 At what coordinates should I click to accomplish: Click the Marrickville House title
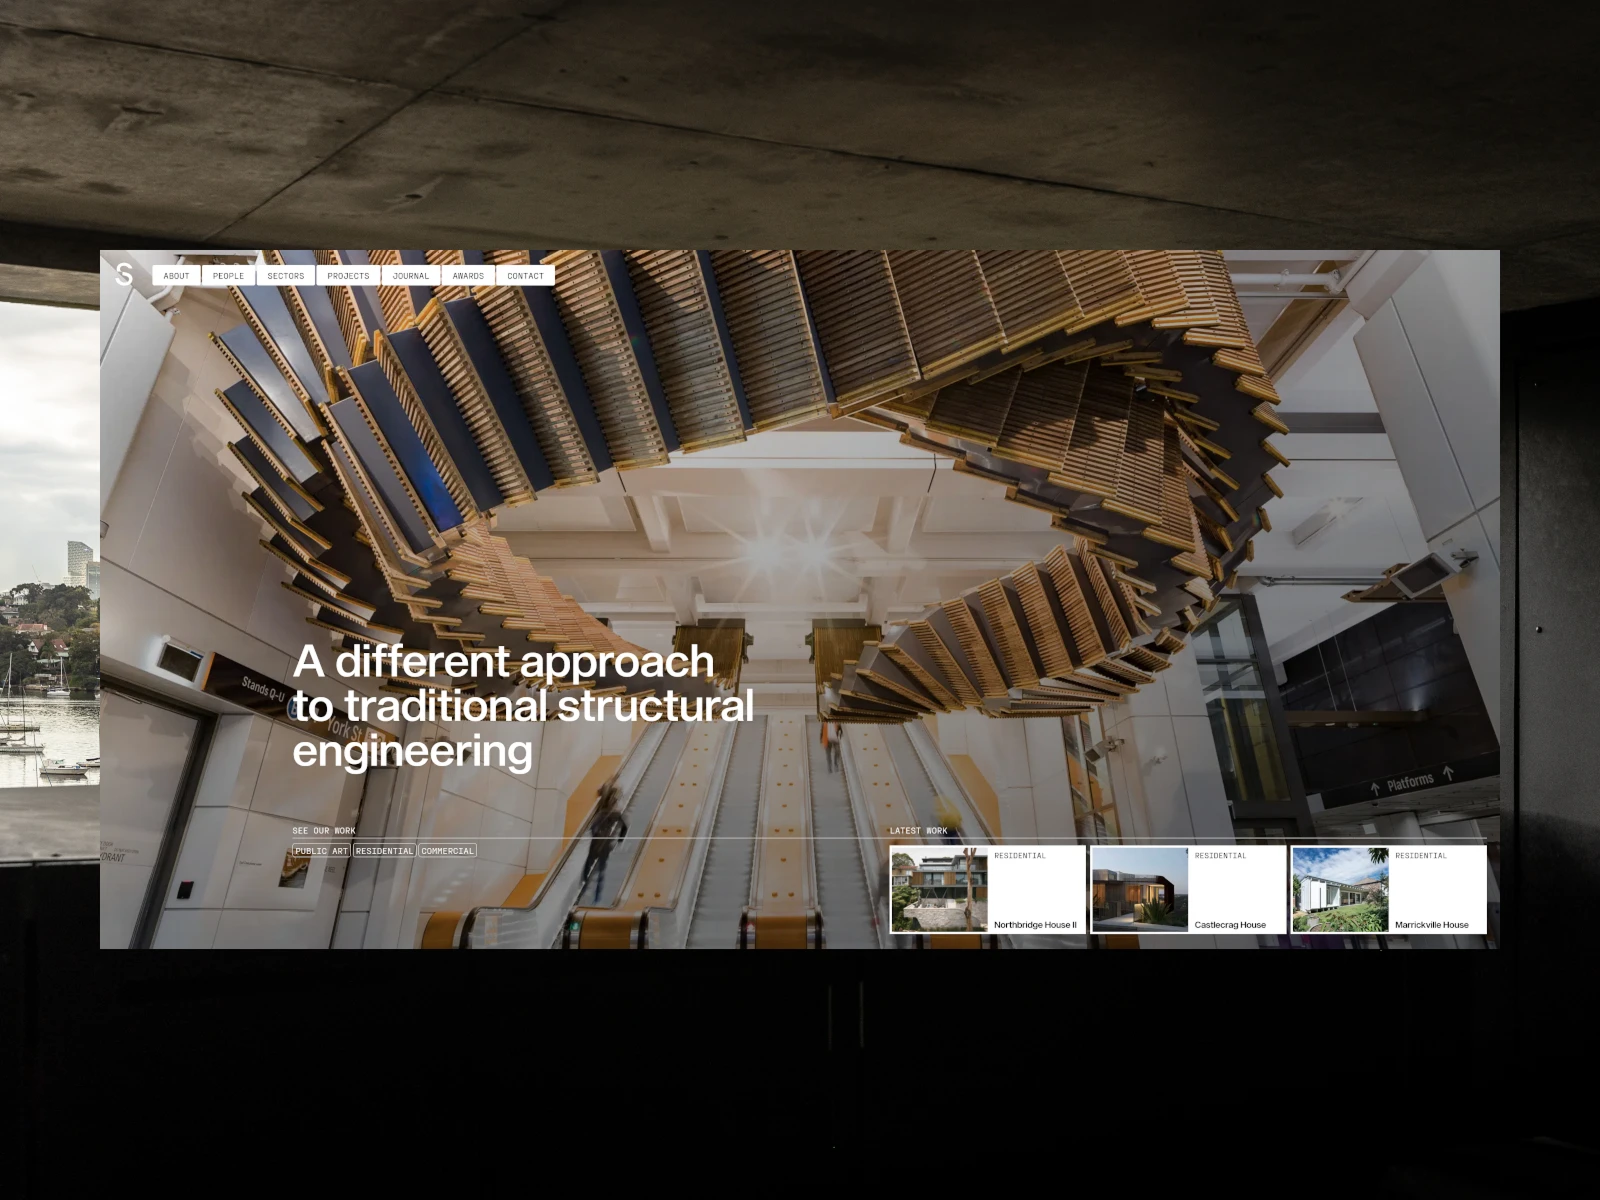(x=1432, y=925)
